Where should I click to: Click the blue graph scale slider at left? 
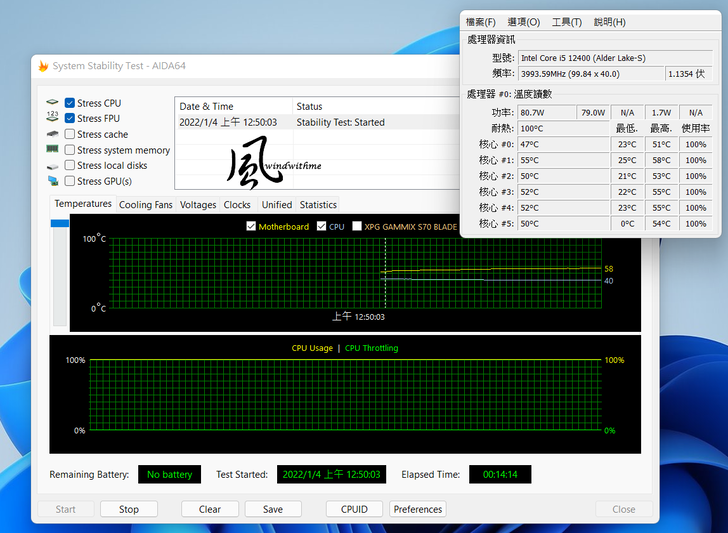pyautogui.click(x=60, y=223)
